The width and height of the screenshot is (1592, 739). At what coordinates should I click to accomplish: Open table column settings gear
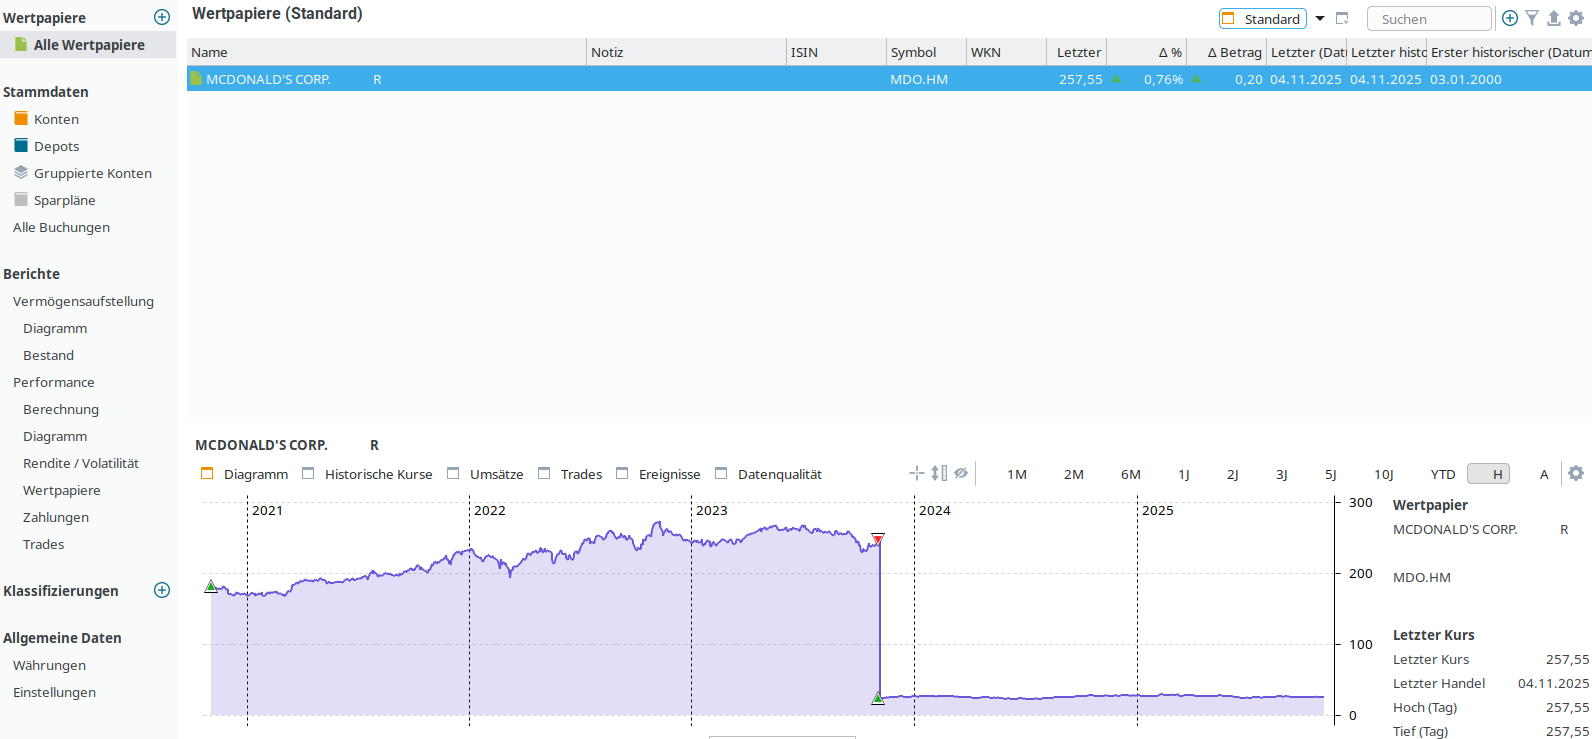1576,18
